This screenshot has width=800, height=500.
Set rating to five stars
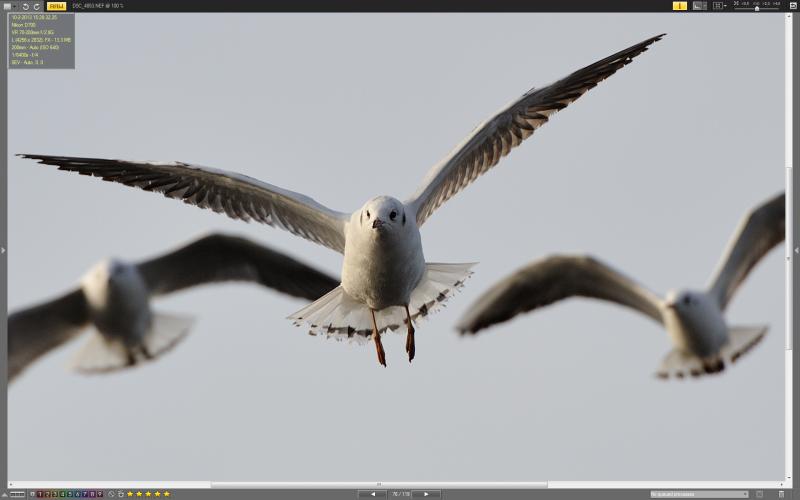pyautogui.click(x=166, y=494)
